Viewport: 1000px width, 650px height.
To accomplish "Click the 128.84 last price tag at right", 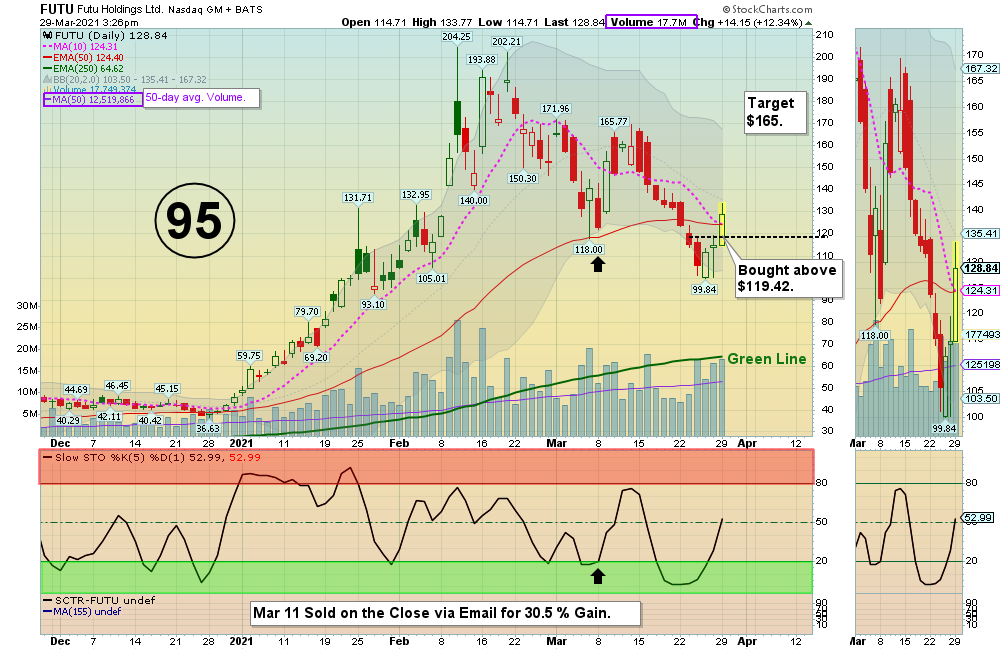I will click(981, 268).
